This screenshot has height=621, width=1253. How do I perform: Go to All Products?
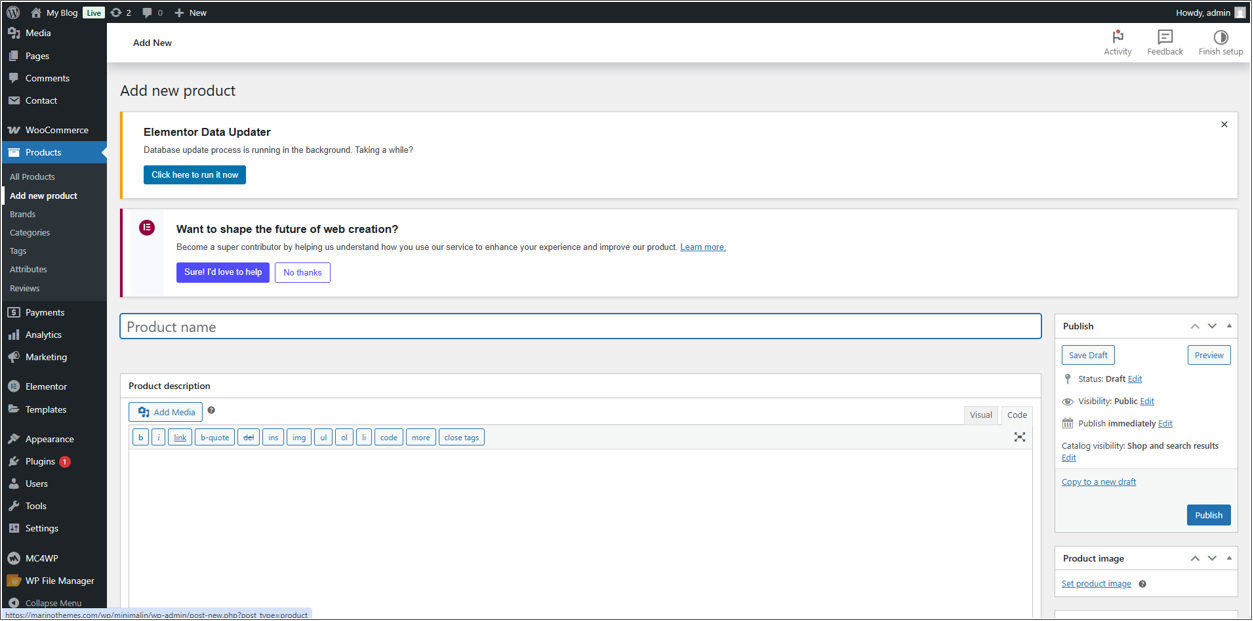coord(32,177)
